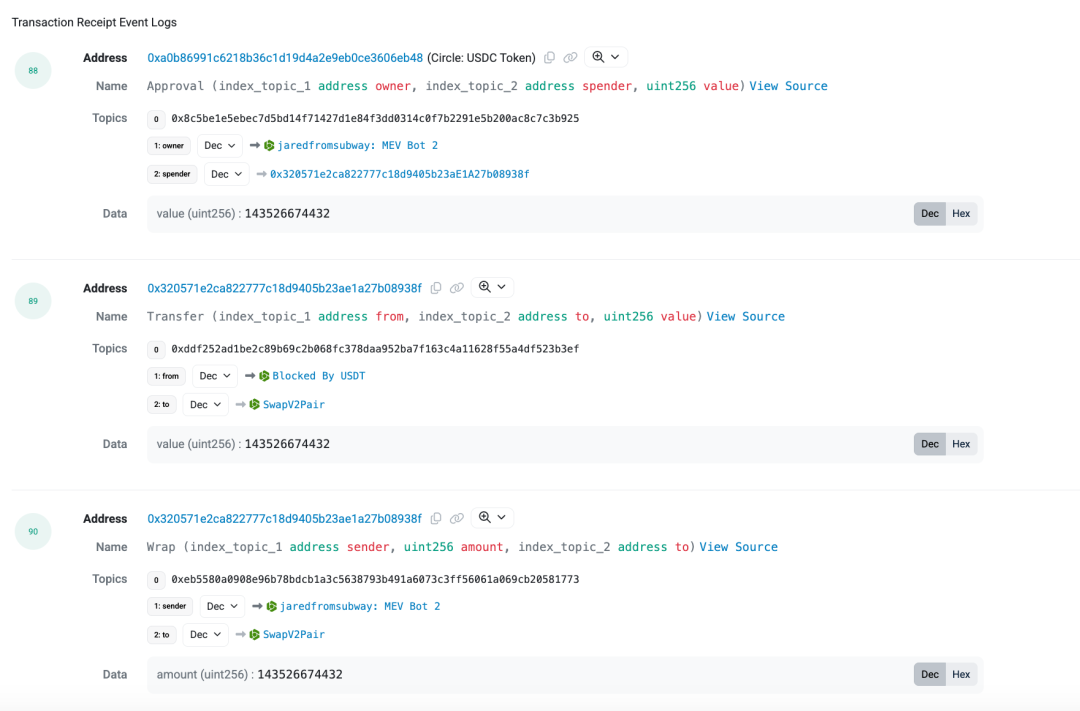Select Dec format for log 90 data

930,674
